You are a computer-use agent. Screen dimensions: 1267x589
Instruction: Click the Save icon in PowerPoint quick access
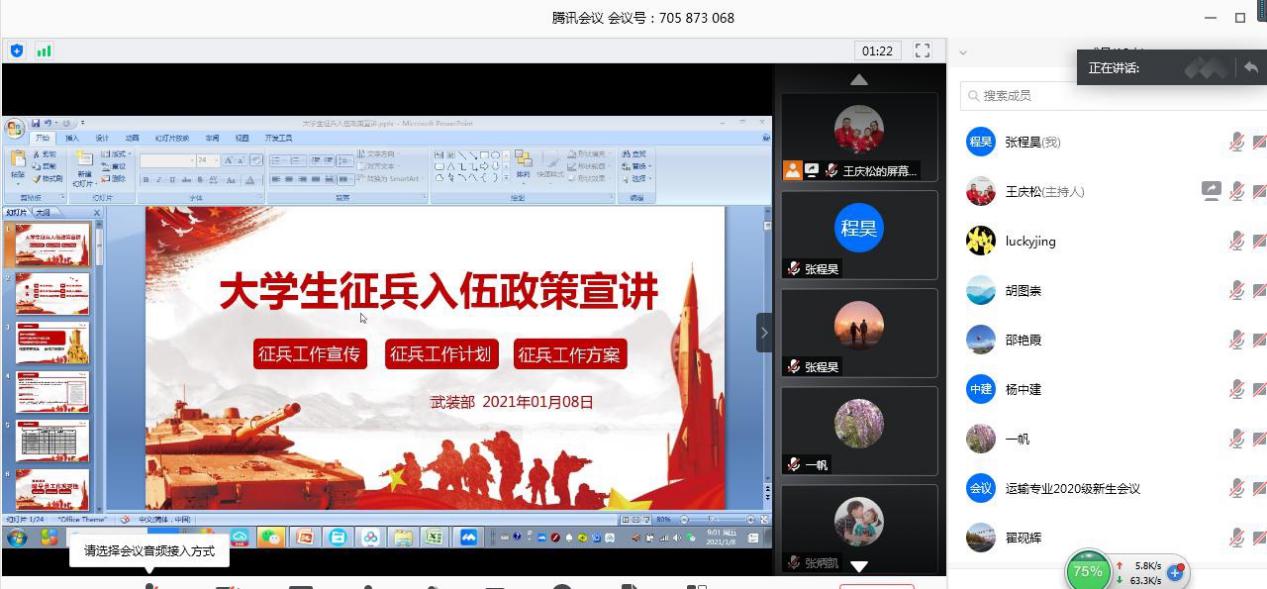pos(35,123)
